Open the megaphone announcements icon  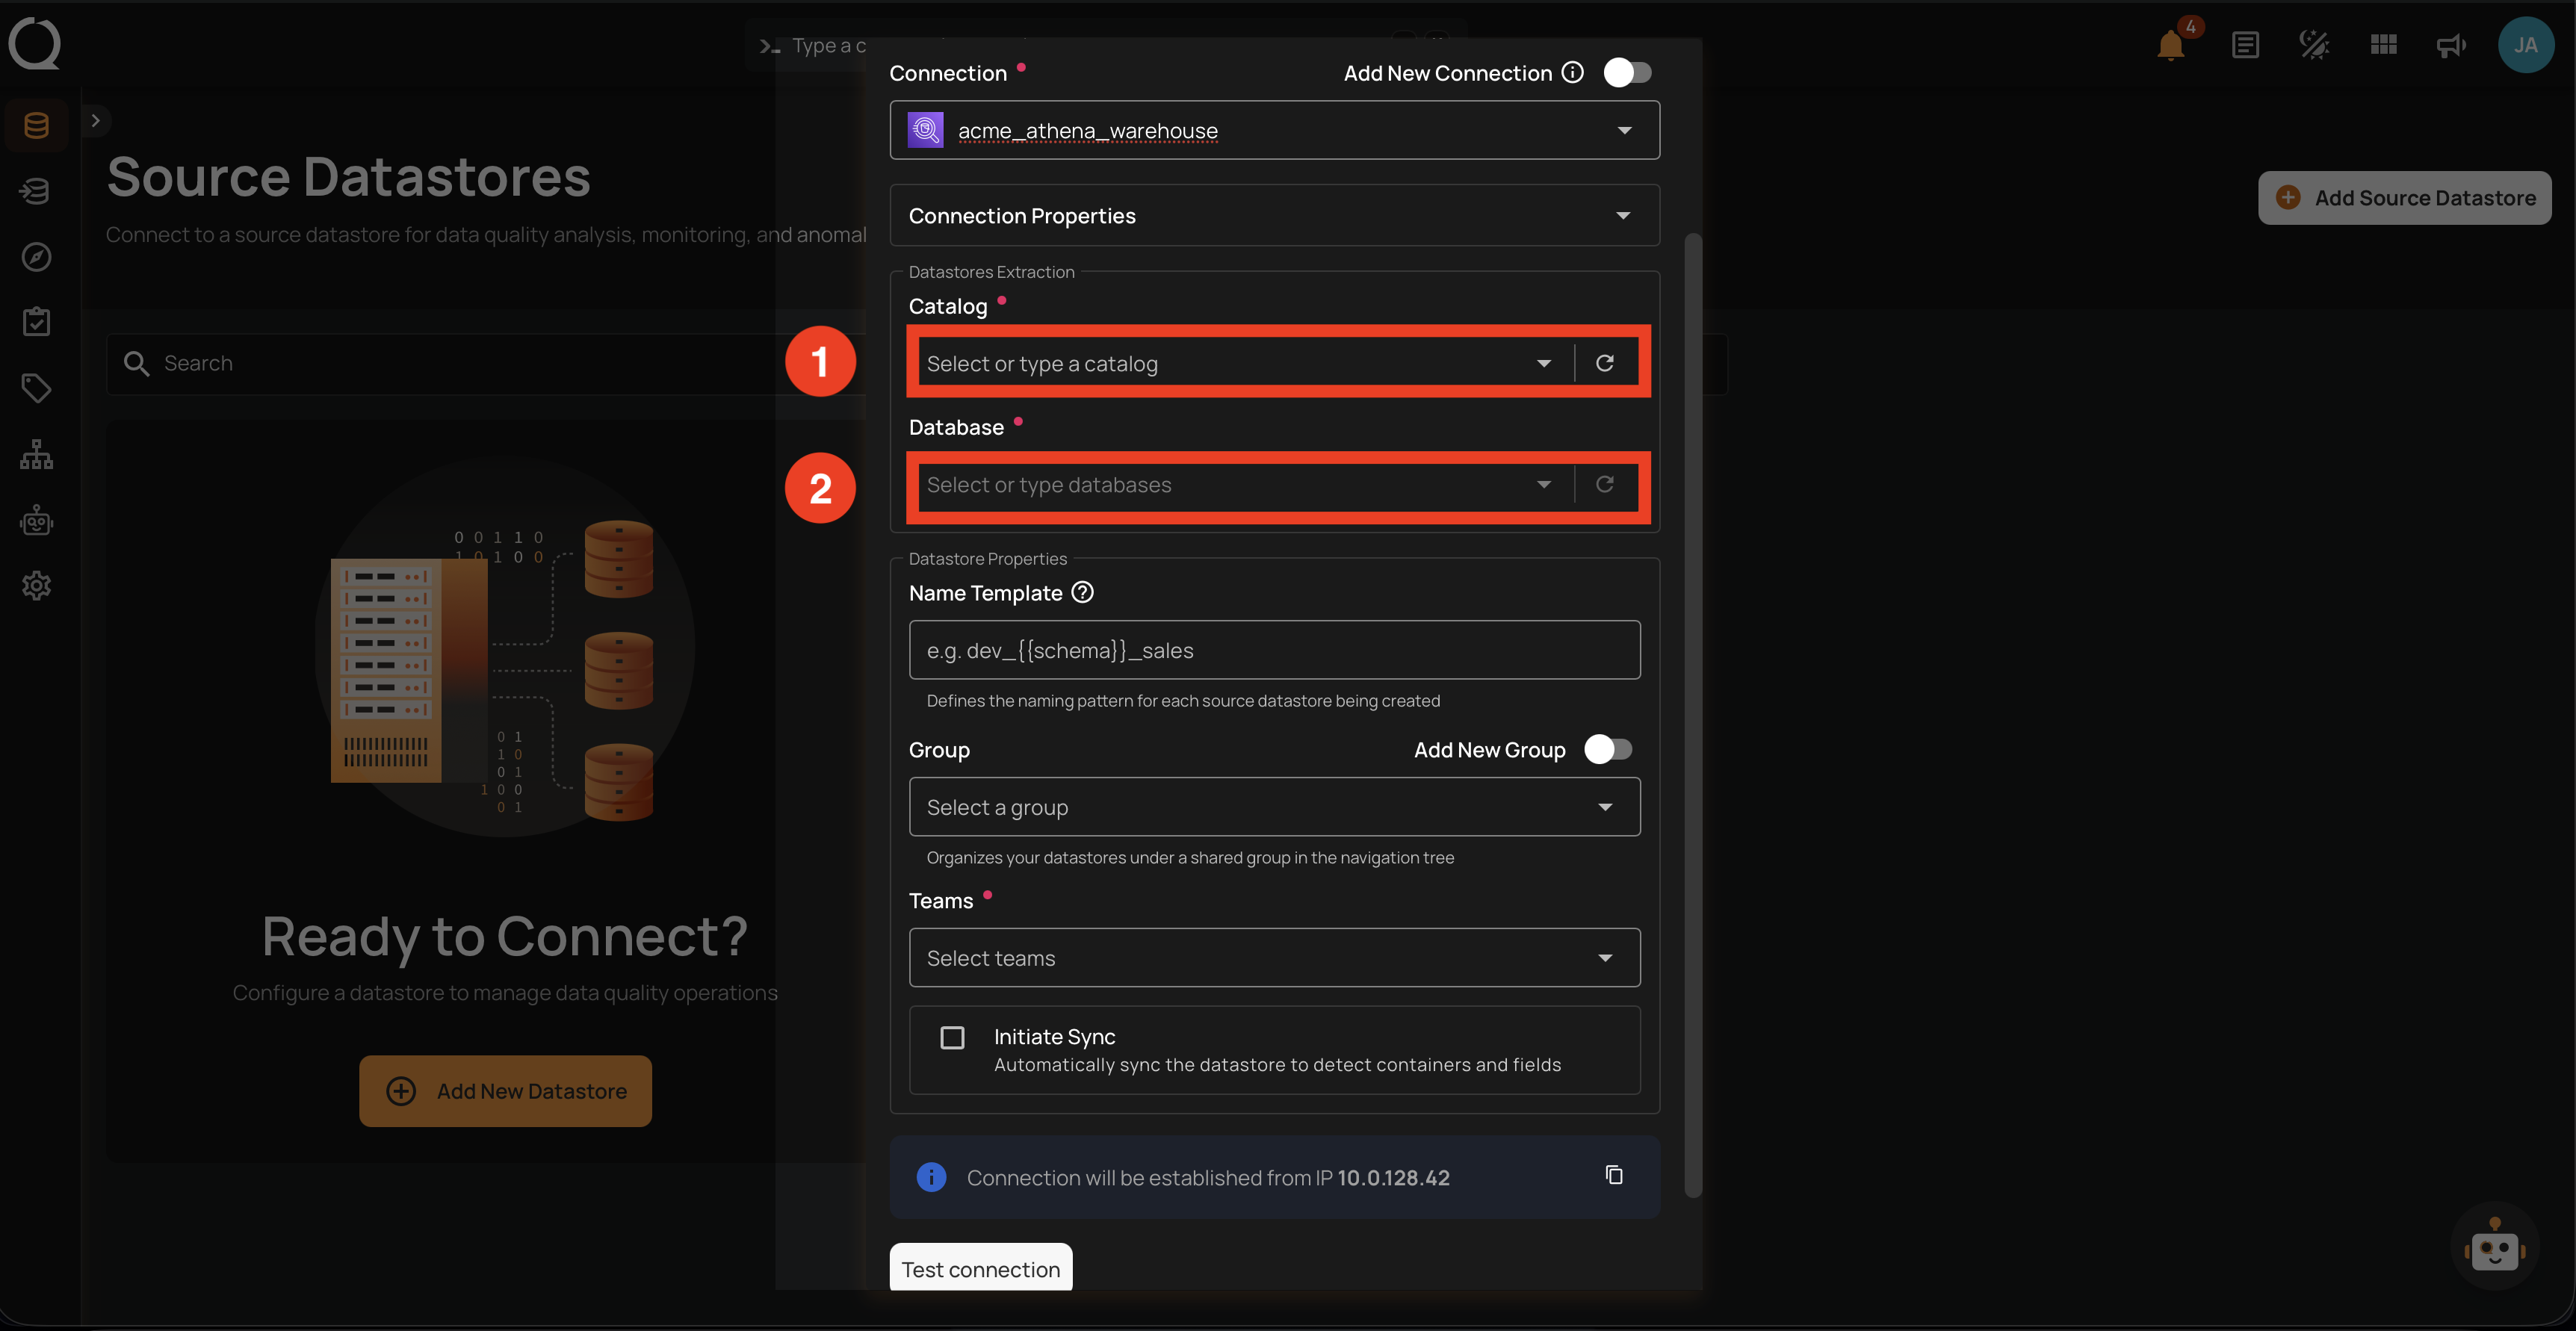pos(2451,45)
